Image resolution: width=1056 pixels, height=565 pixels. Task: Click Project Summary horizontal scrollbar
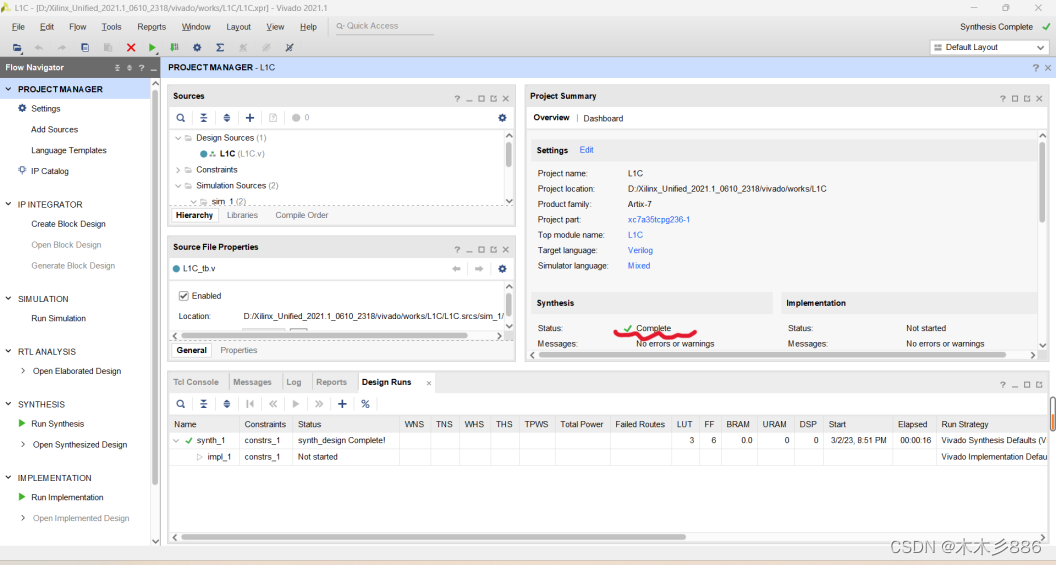pos(772,354)
